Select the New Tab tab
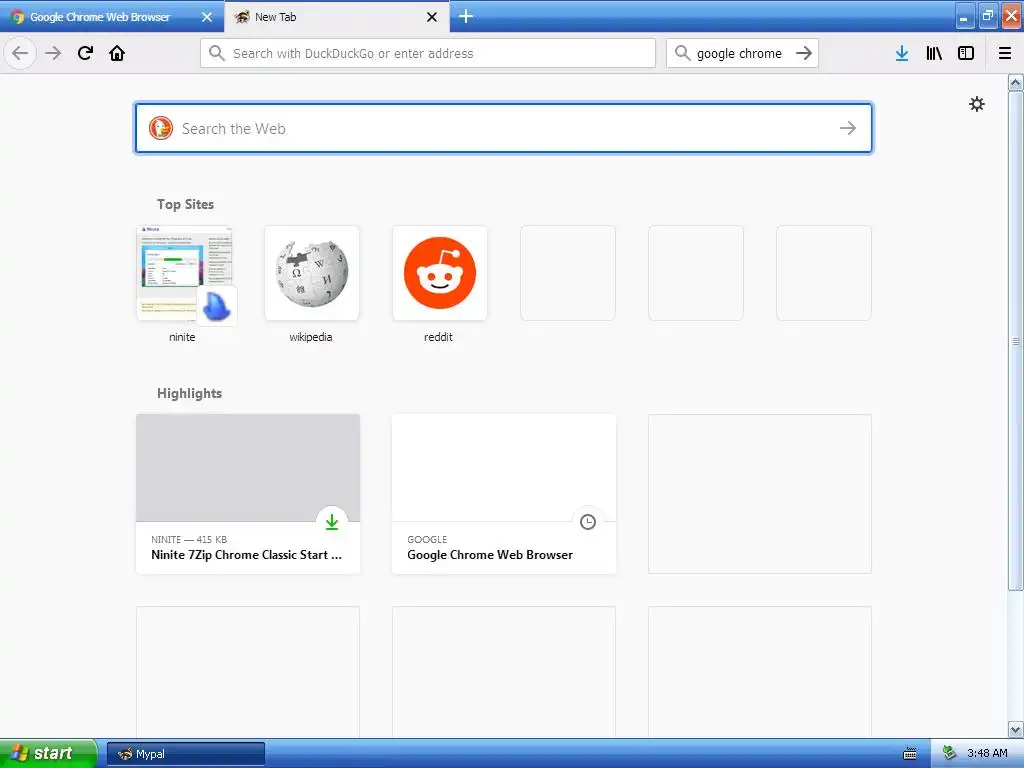 coord(336,17)
